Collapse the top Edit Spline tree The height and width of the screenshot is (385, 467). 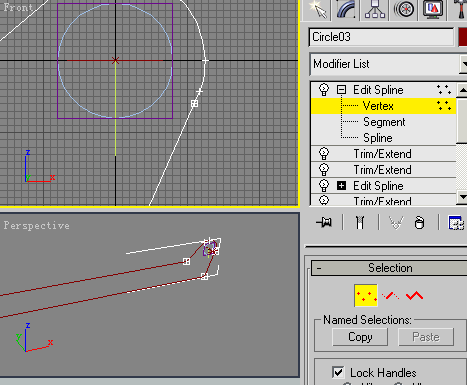pos(341,90)
